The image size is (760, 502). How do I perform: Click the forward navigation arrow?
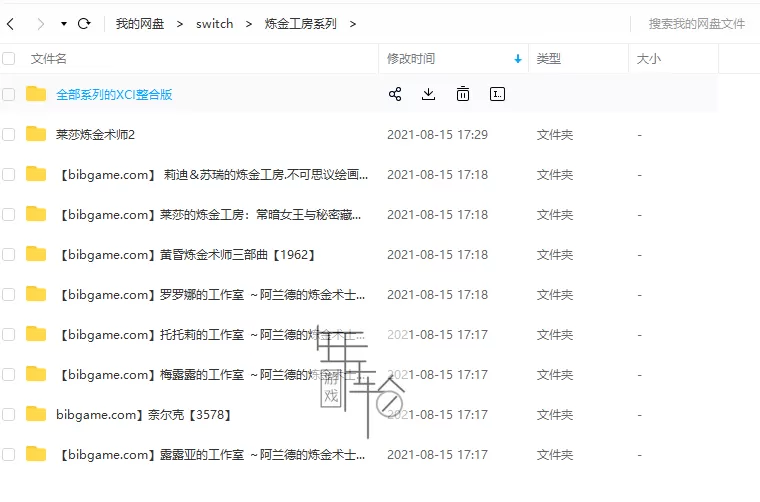point(41,23)
